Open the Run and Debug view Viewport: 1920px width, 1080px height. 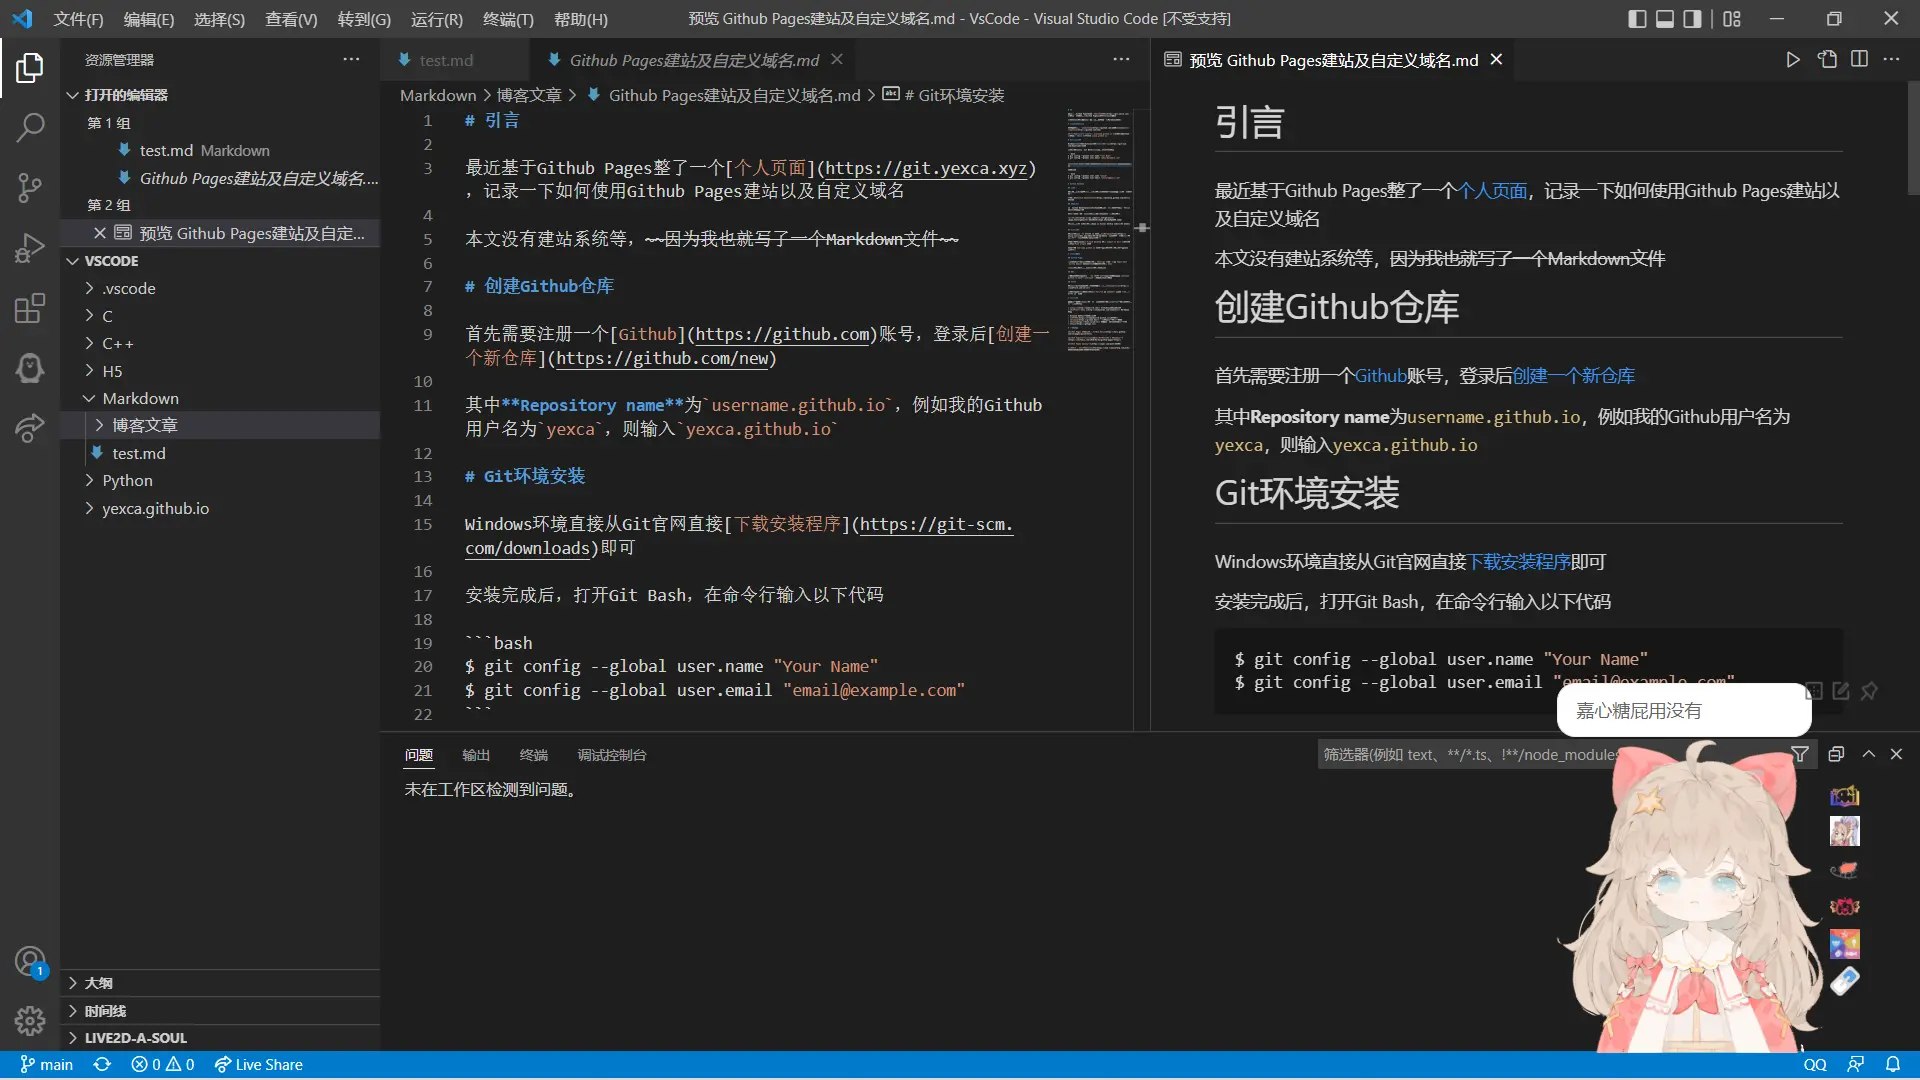[x=30, y=247]
